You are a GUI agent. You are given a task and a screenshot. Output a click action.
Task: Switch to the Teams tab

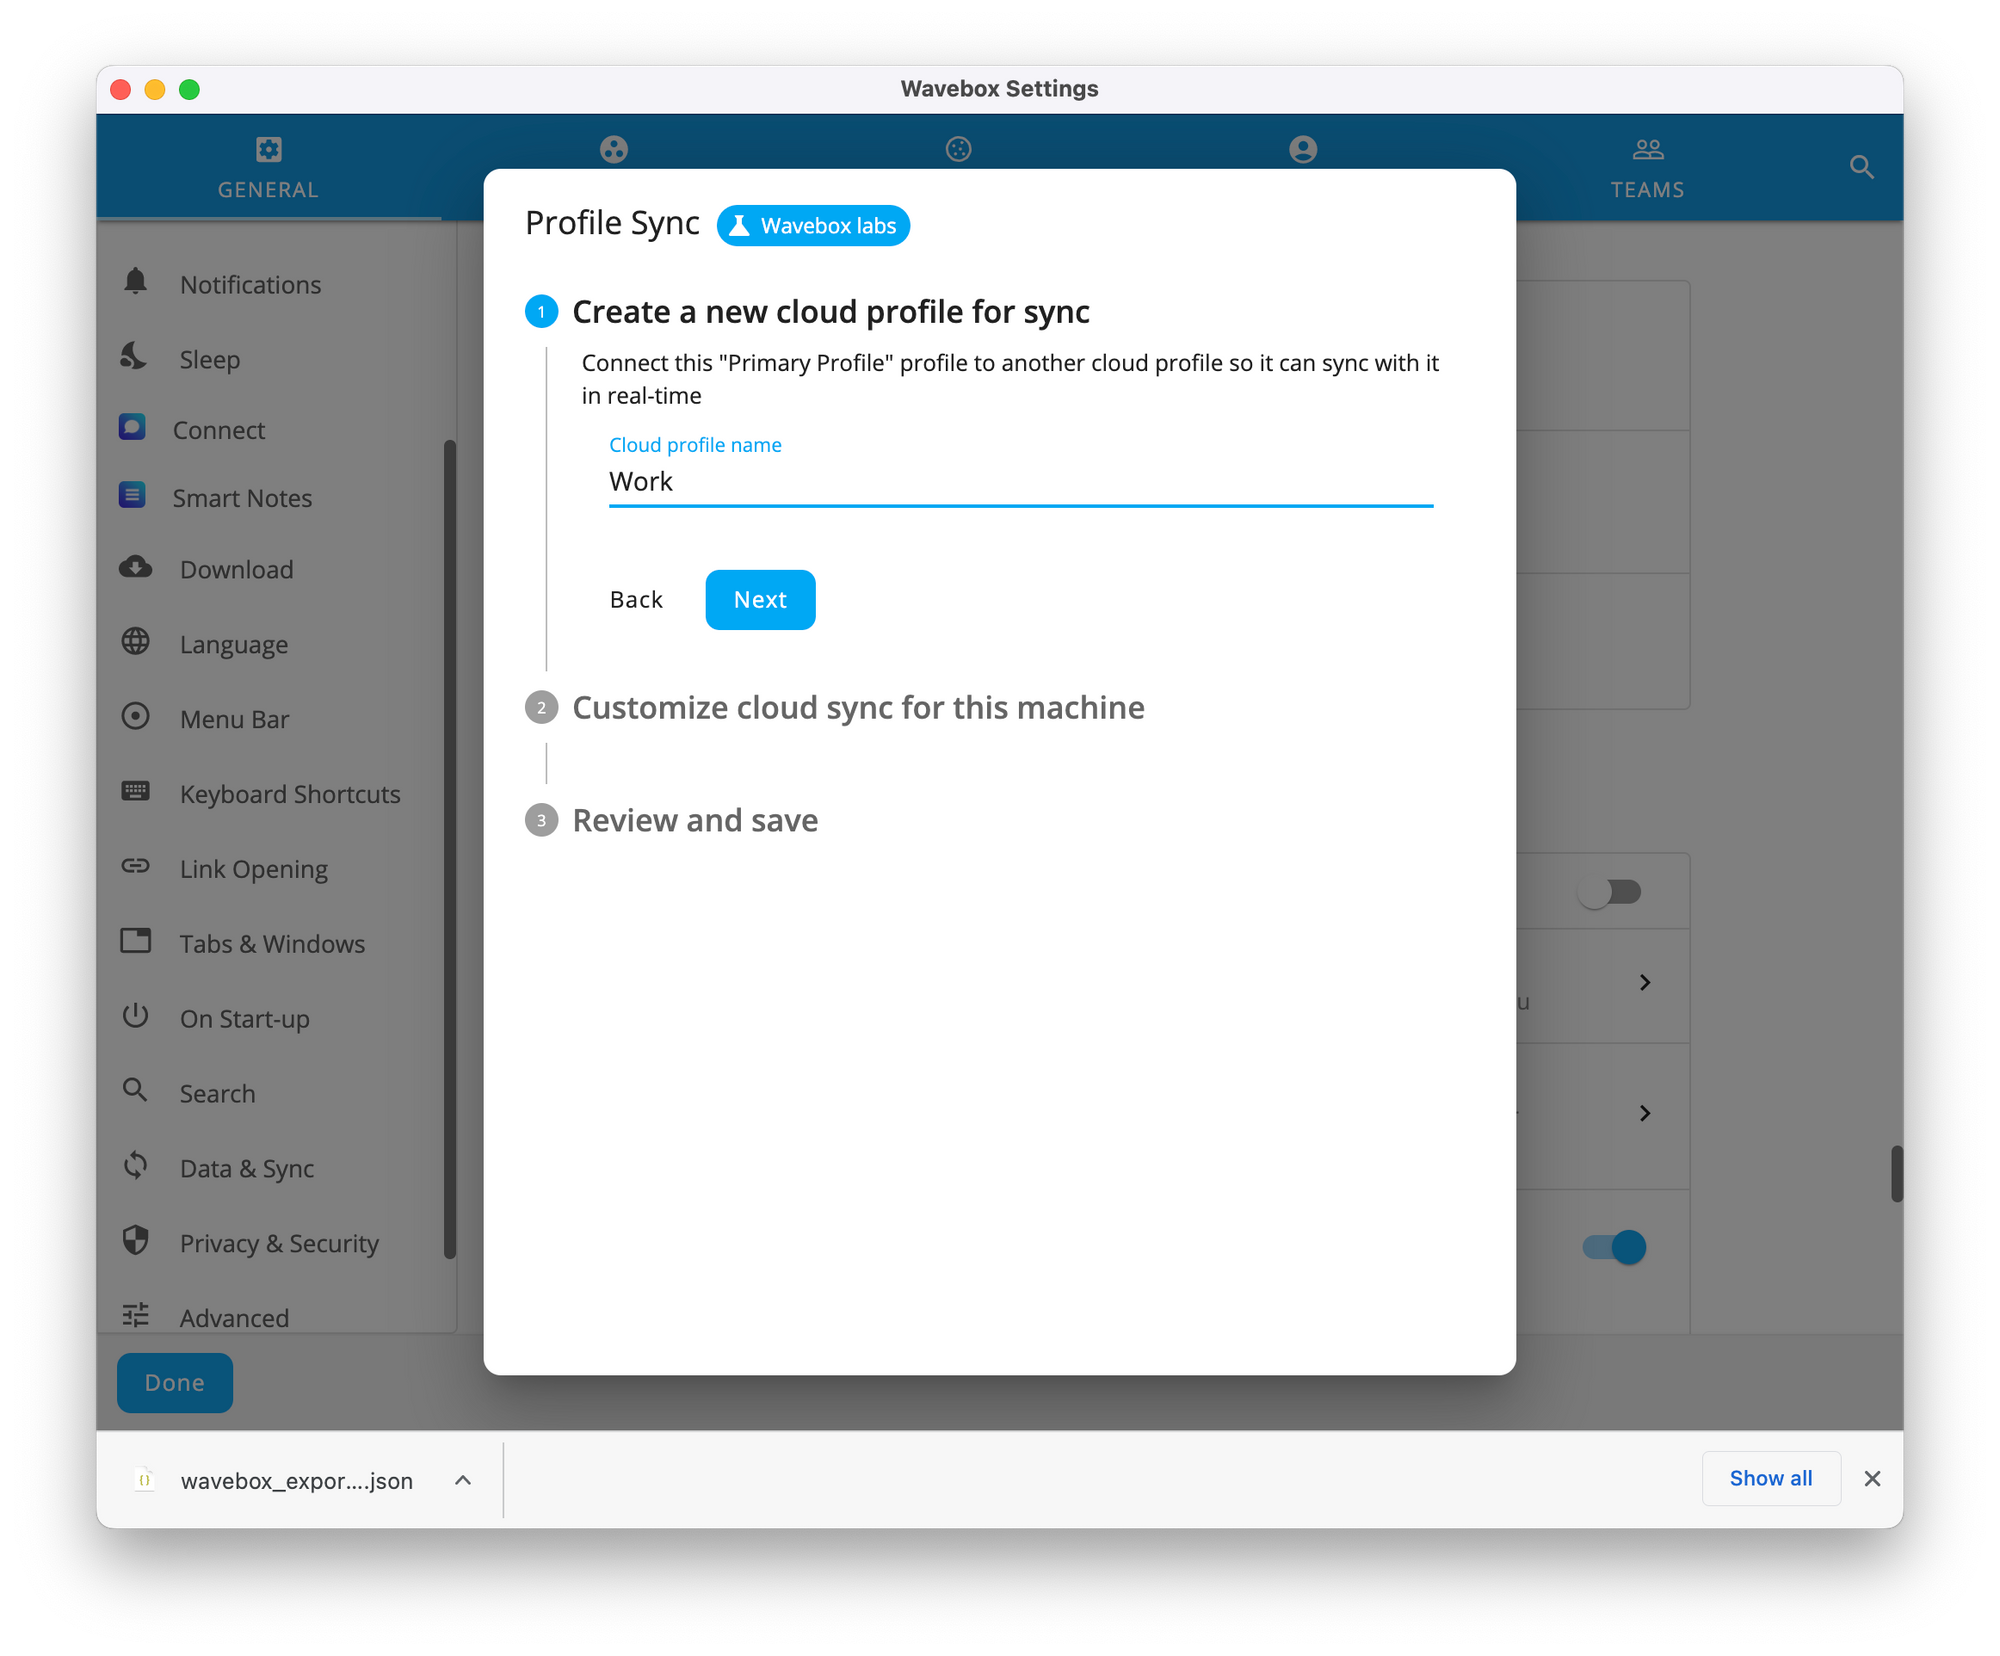coord(1647,168)
